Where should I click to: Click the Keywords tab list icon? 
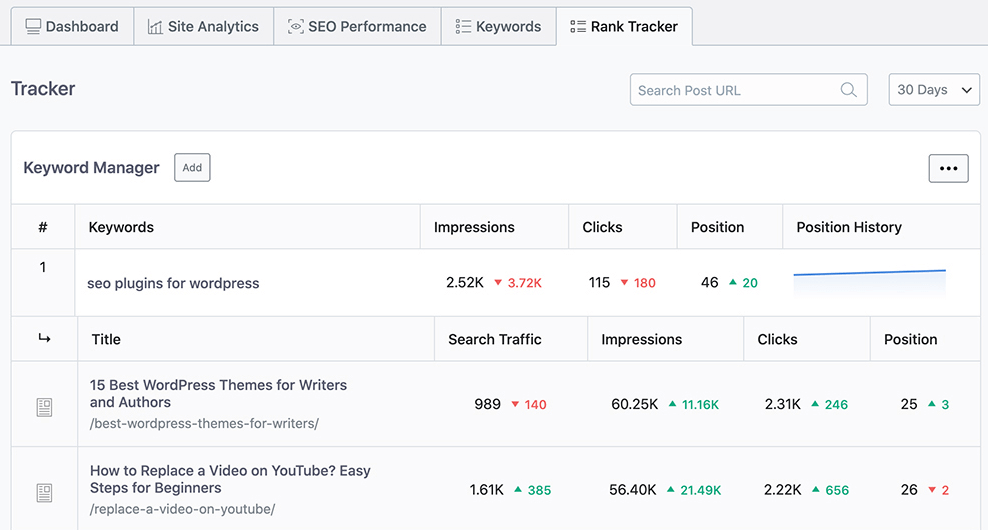pyautogui.click(x=463, y=26)
